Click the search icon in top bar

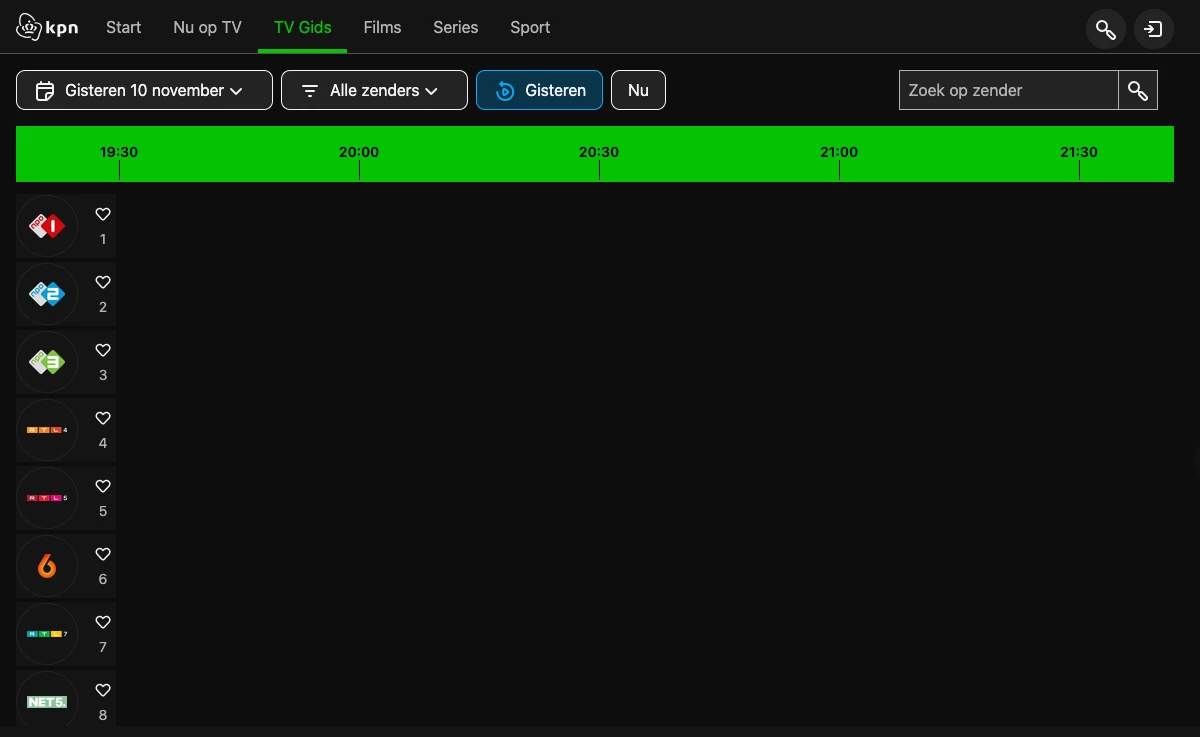(1106, 29)
